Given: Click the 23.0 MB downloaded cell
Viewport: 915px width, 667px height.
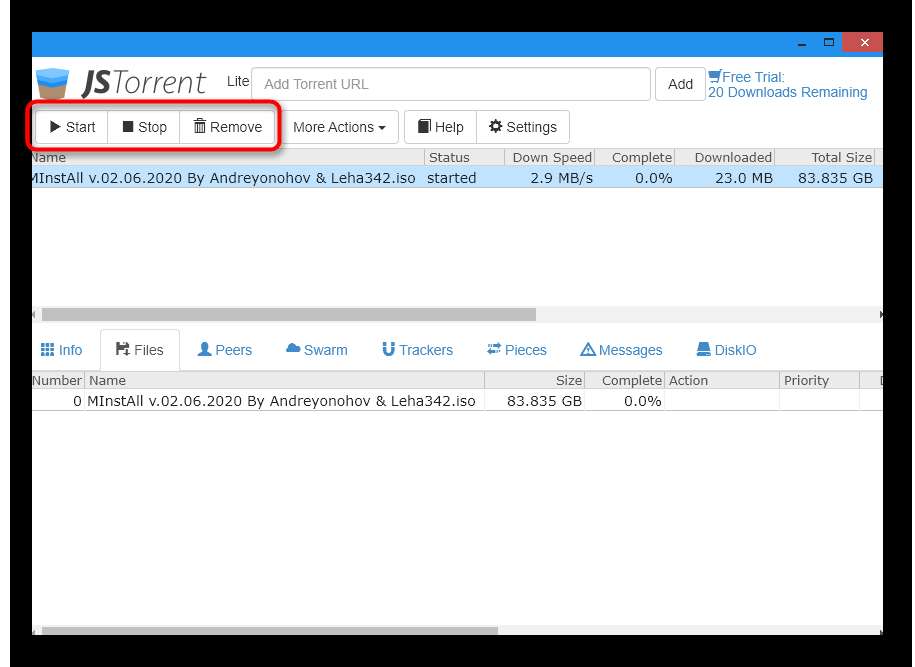Looking at the screenshot, I should 744,177.
